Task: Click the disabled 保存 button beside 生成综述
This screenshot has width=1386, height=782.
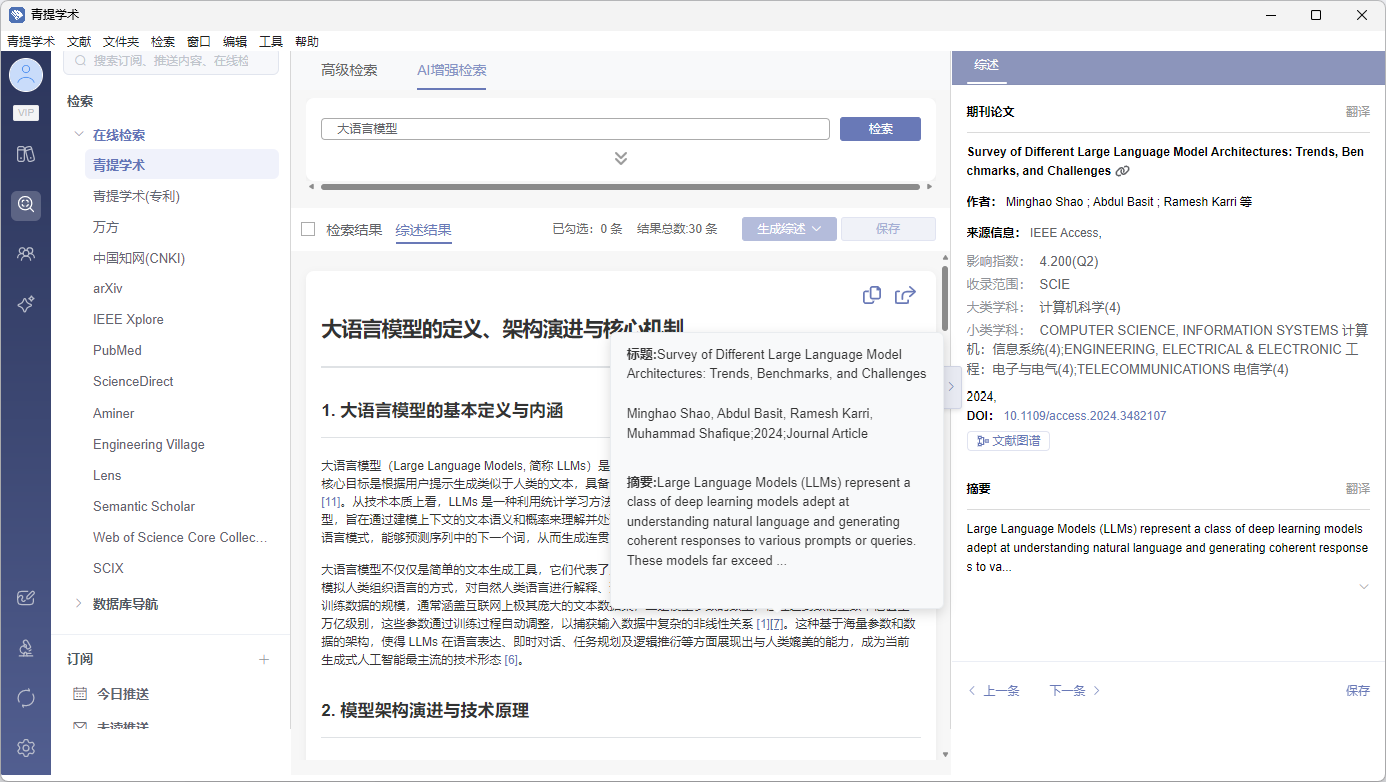Action: 888,229
